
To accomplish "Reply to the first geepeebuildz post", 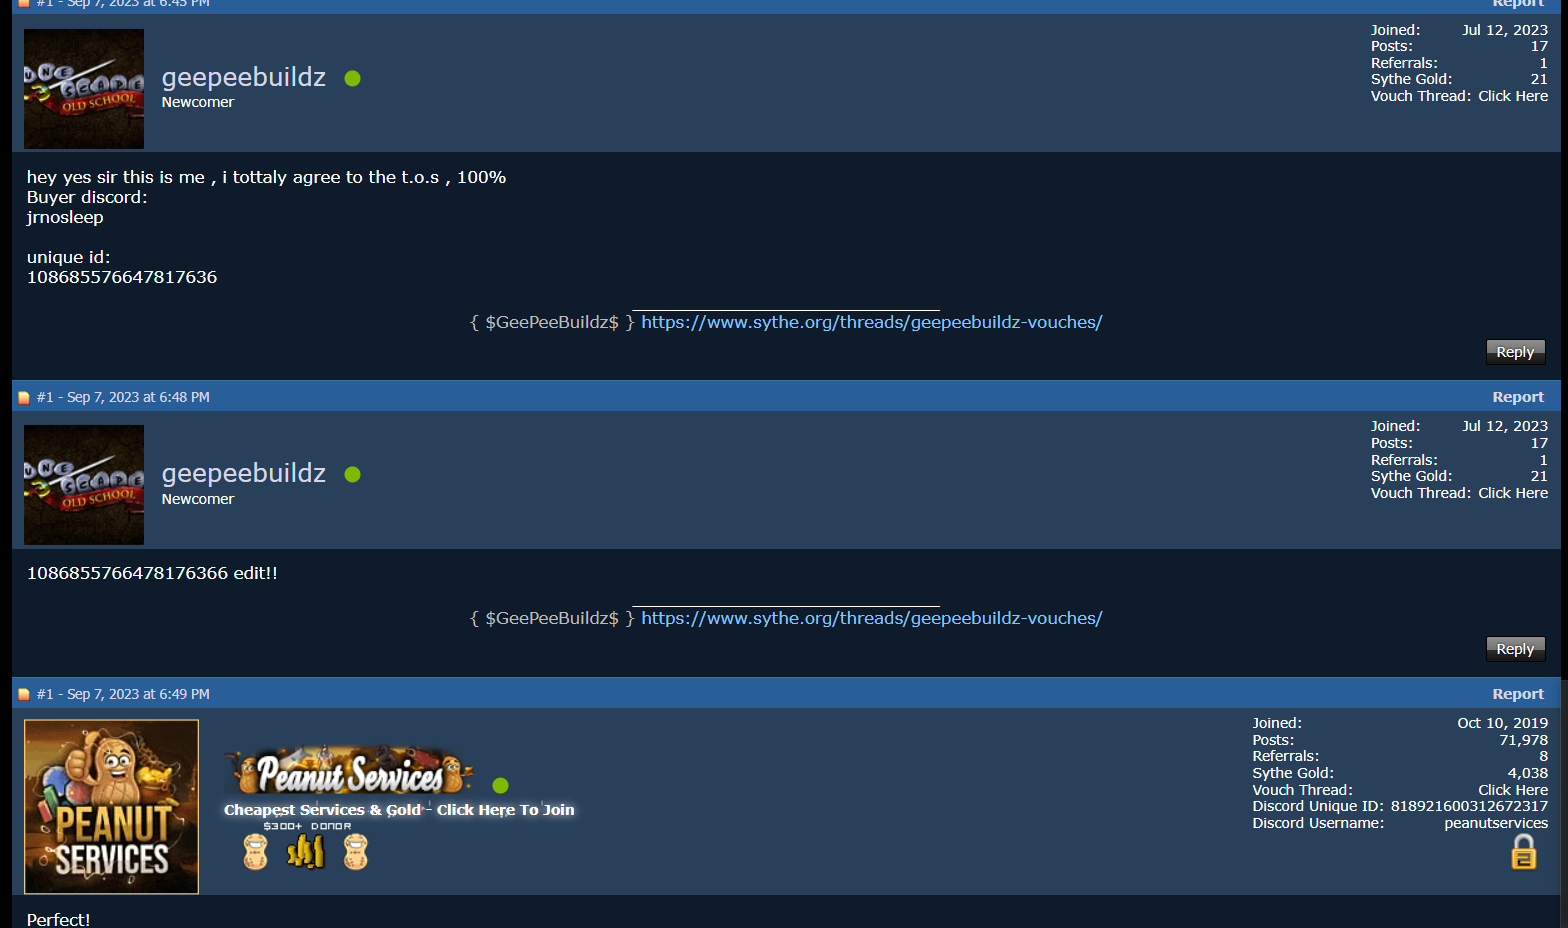I will coord(1515,352).
